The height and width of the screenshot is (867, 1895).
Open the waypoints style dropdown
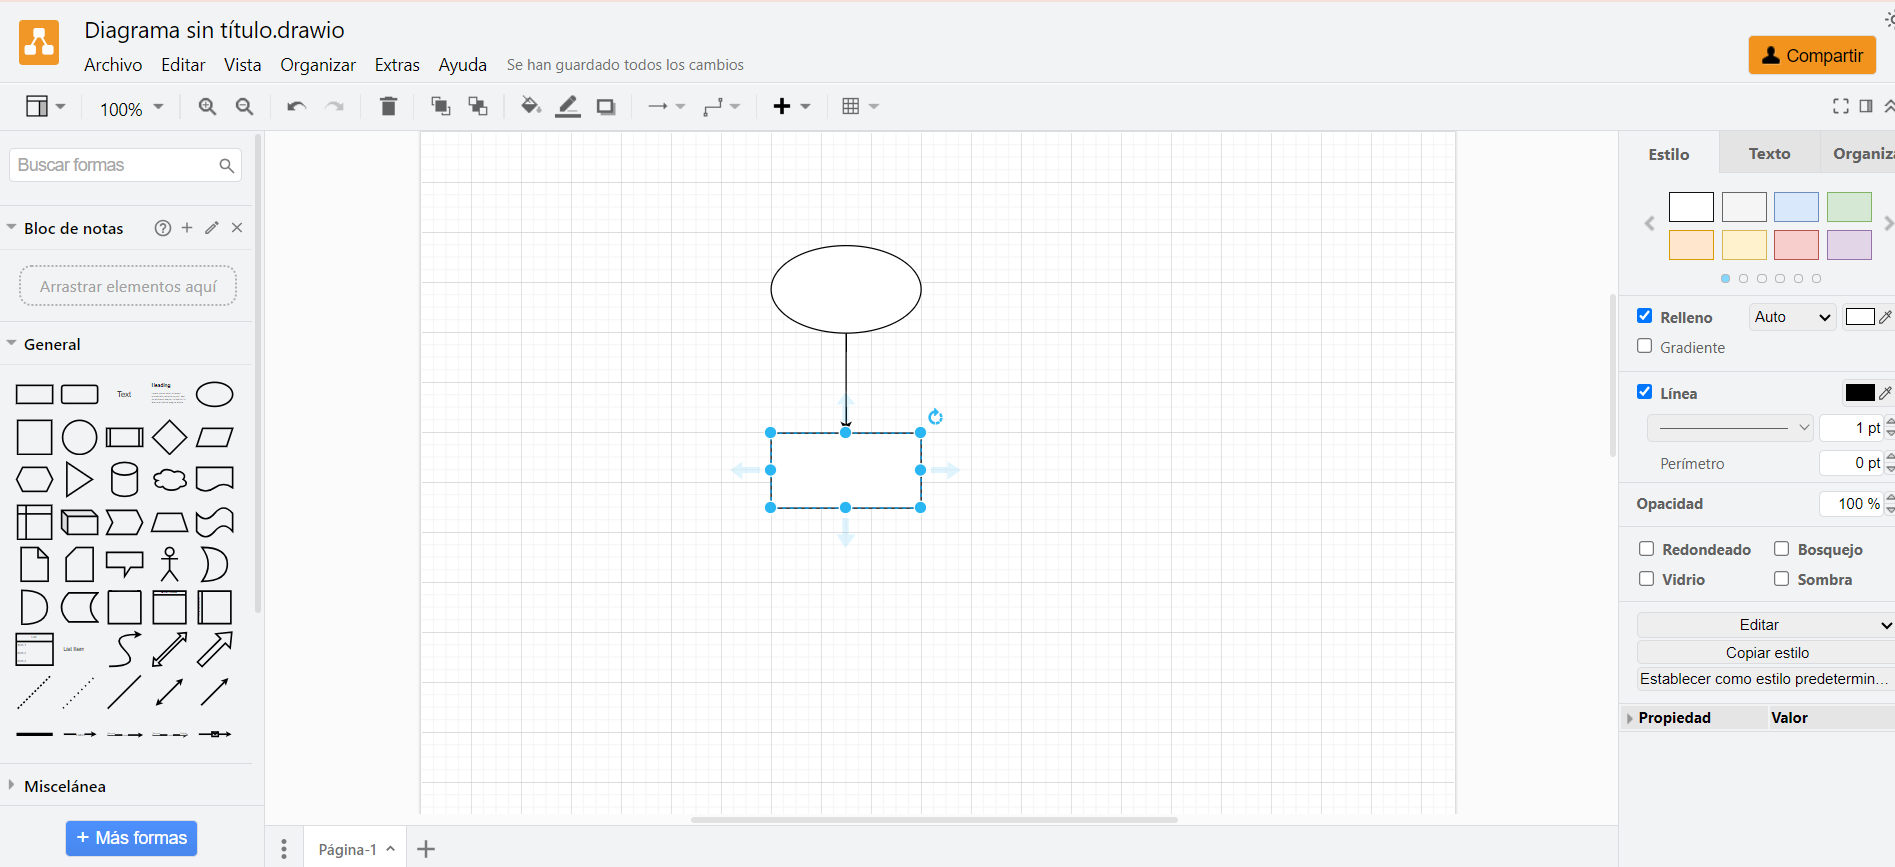[x=721, y=107]
